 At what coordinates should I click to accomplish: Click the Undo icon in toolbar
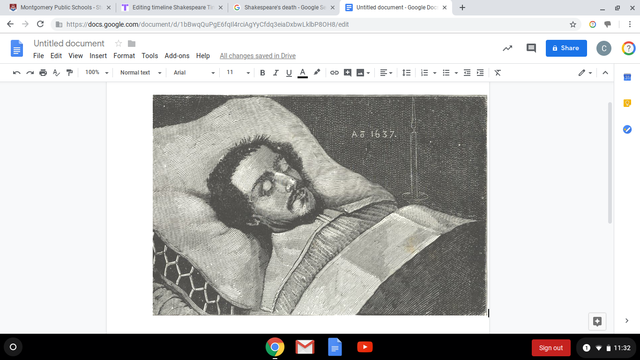[16, 73]
